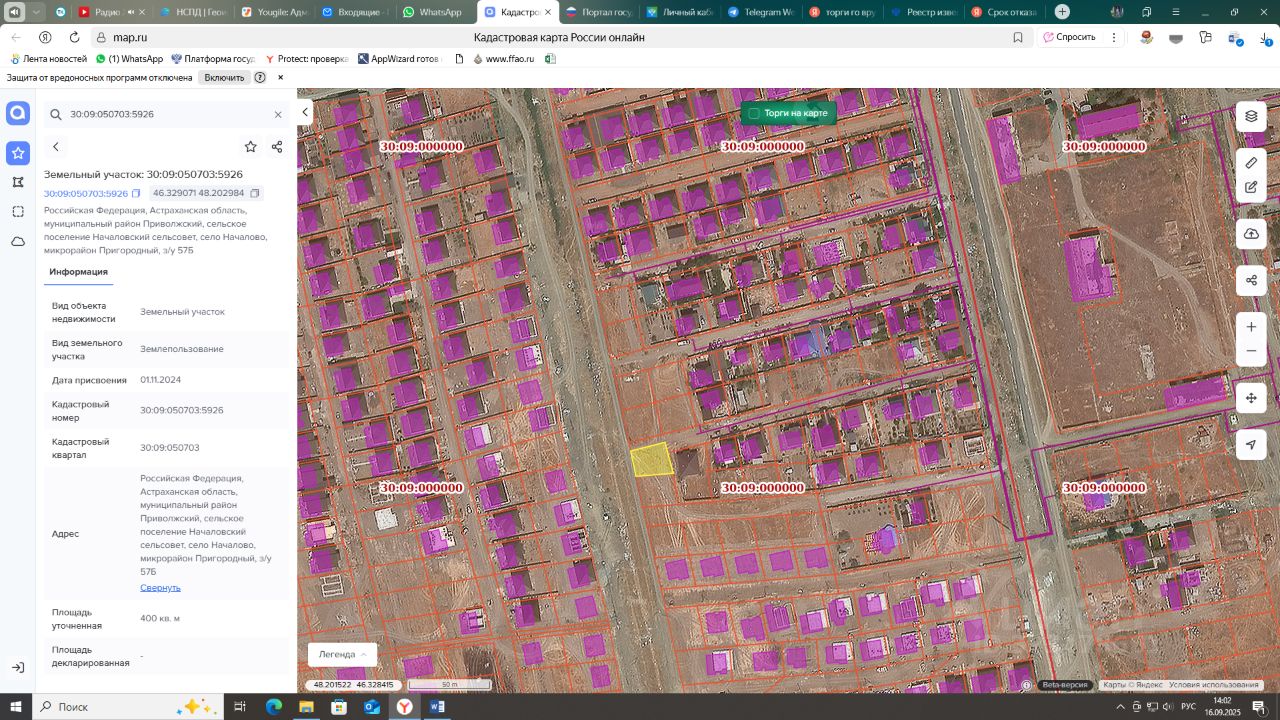Collapse the address with 'Свернуть'
Image resolution: width=1280 pixels, height=720 pixels.
160,588
